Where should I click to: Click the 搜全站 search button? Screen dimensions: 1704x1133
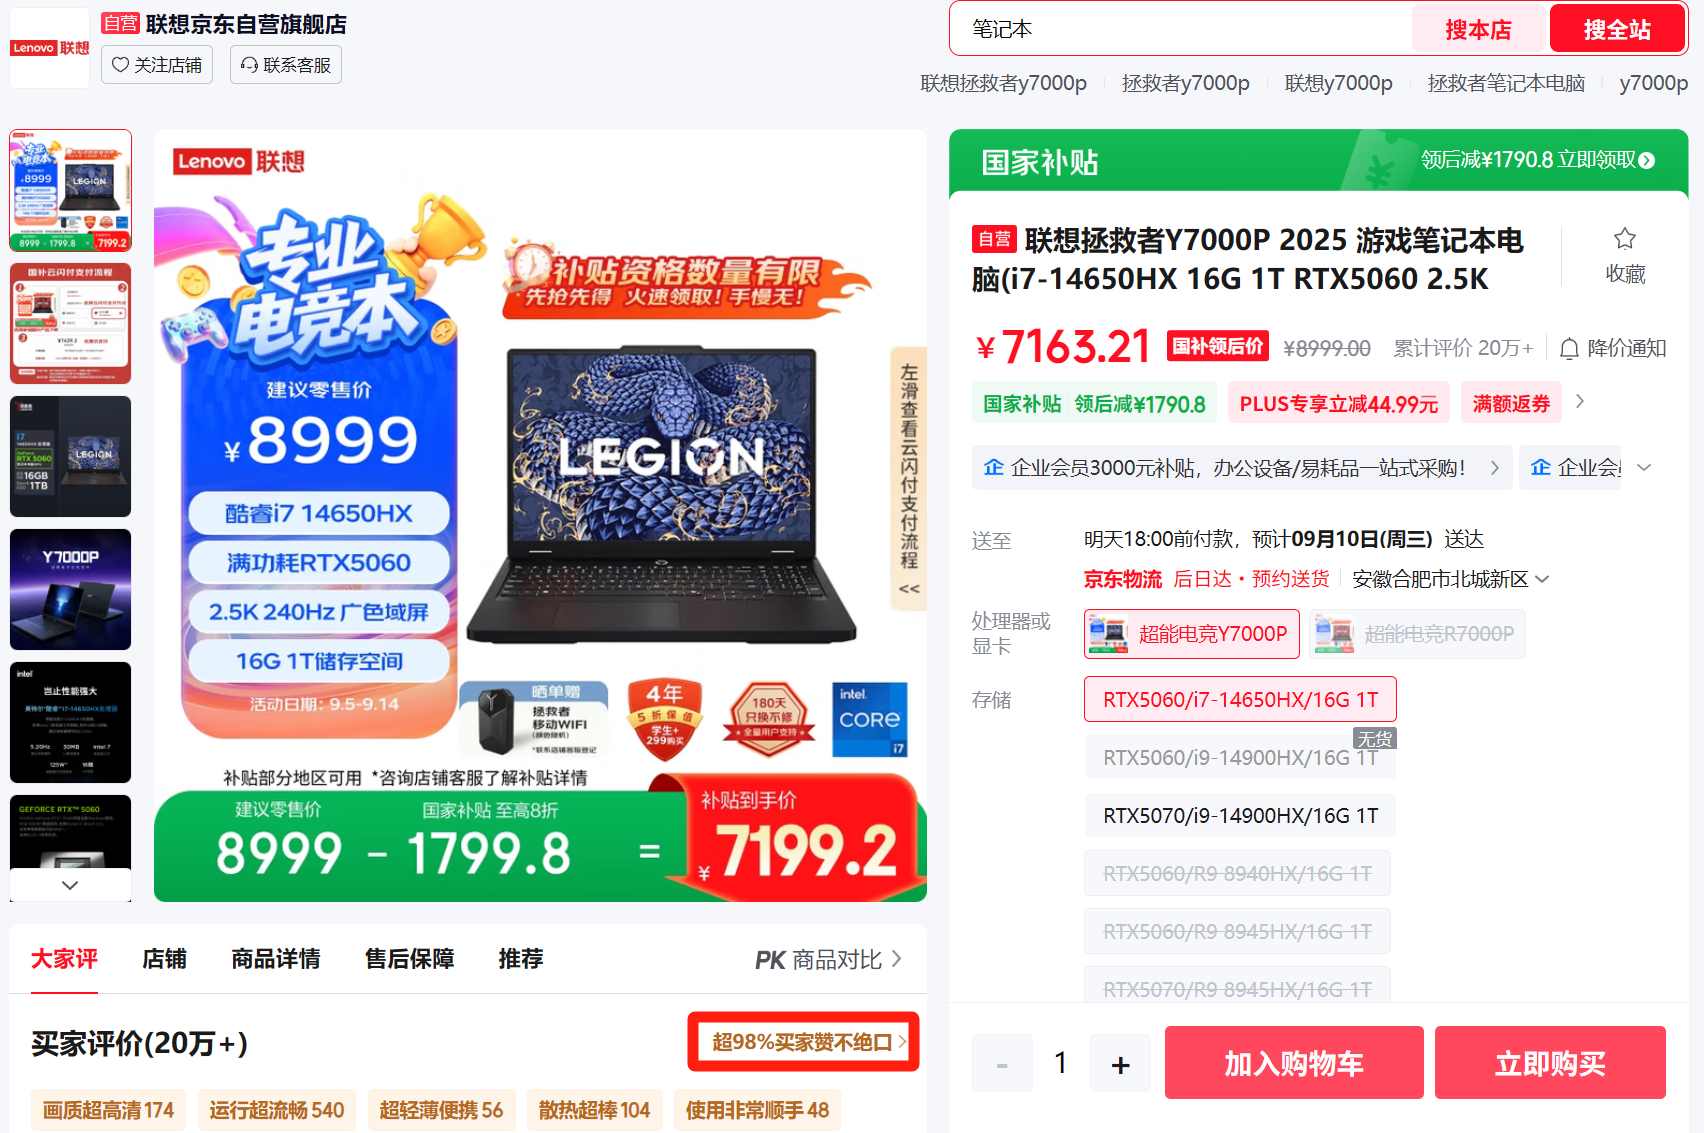click(x=1617, y=29)
